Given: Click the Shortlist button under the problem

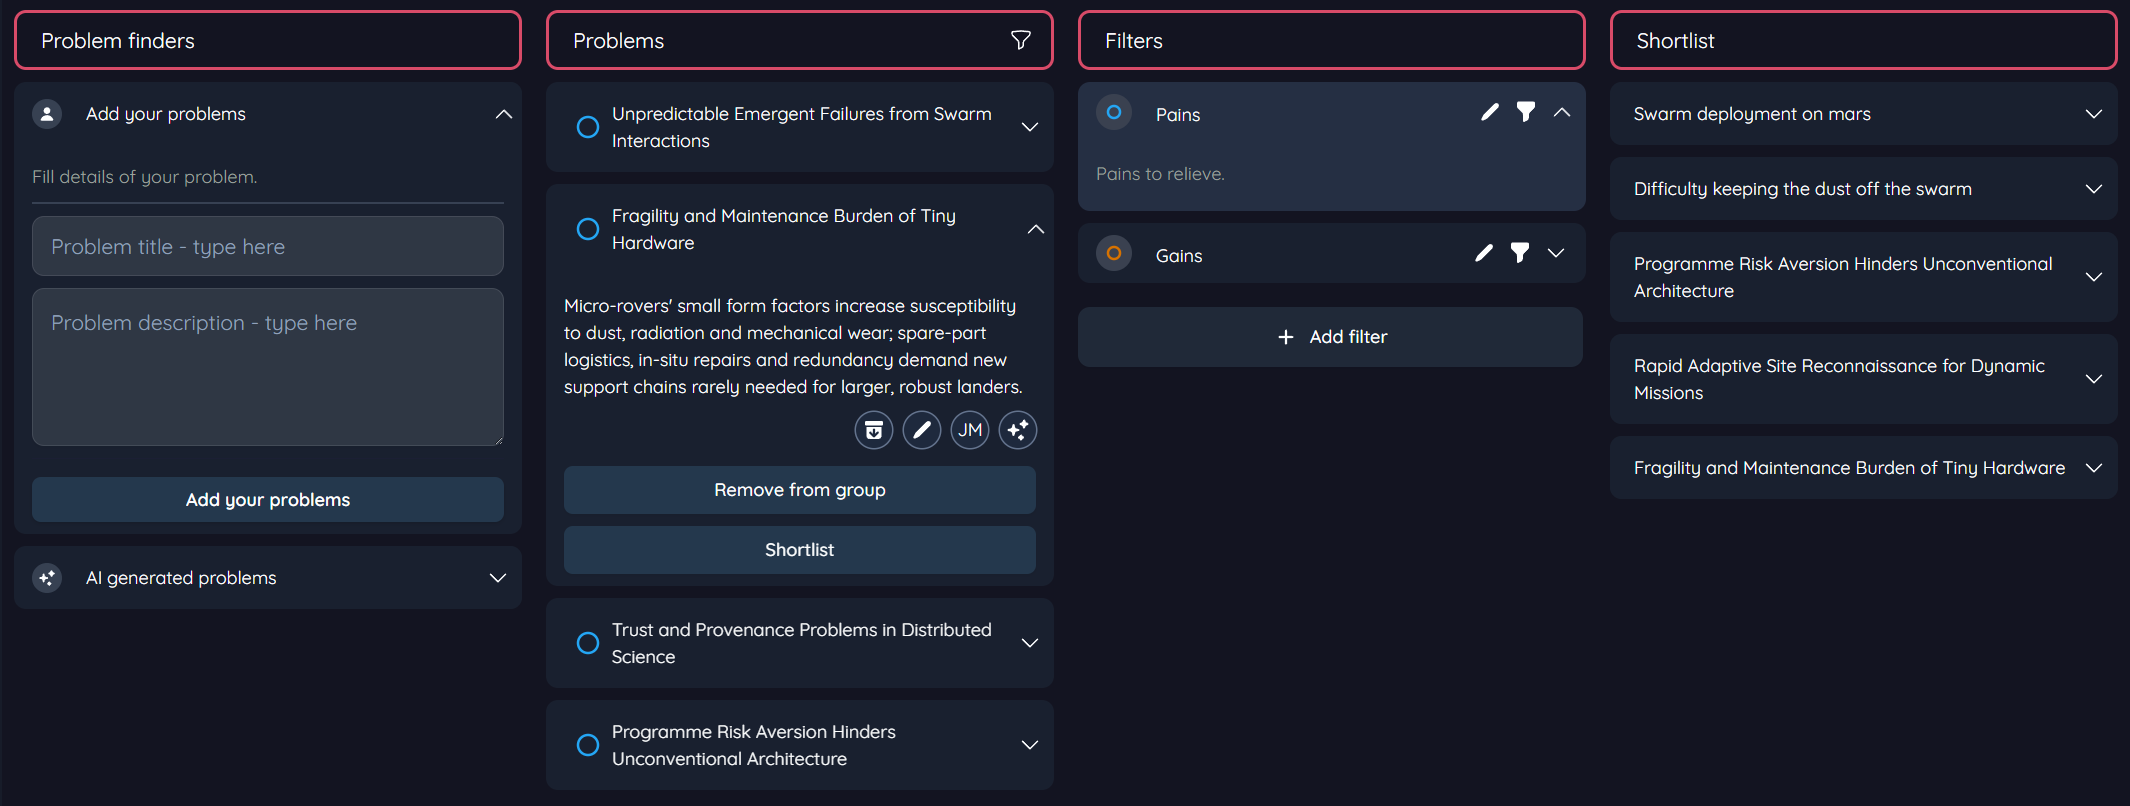Looking at the screenshot, I should [x=799, y=550].
